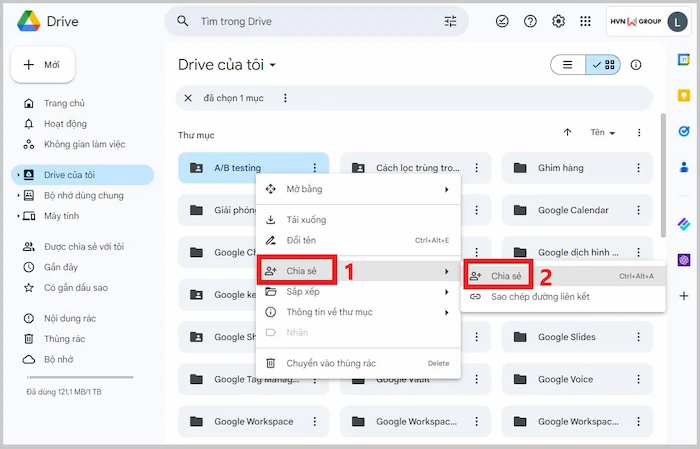Expand 'Thông tin về thư mục' submenu
The image size is (700, 449).
coord(358,312)
